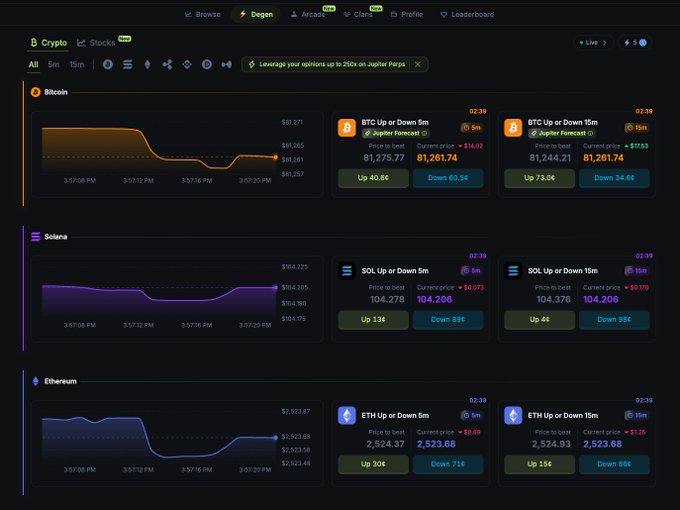Open the Profile navigation item
Image resolution: width=680 pixels, height=510 pixels.
(x=407, y=14)
